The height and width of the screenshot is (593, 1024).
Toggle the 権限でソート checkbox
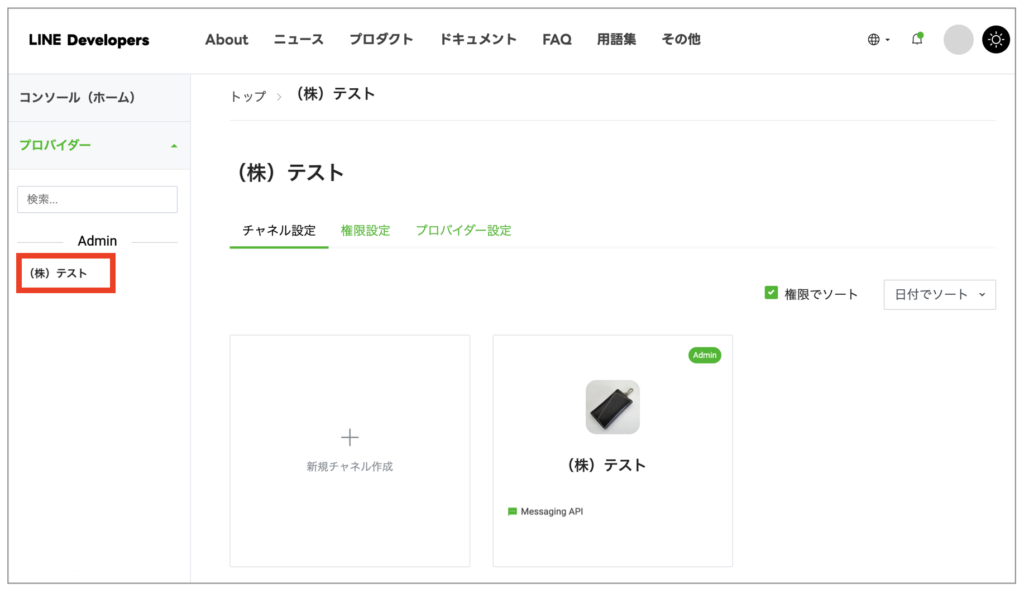tap(771, 293)
